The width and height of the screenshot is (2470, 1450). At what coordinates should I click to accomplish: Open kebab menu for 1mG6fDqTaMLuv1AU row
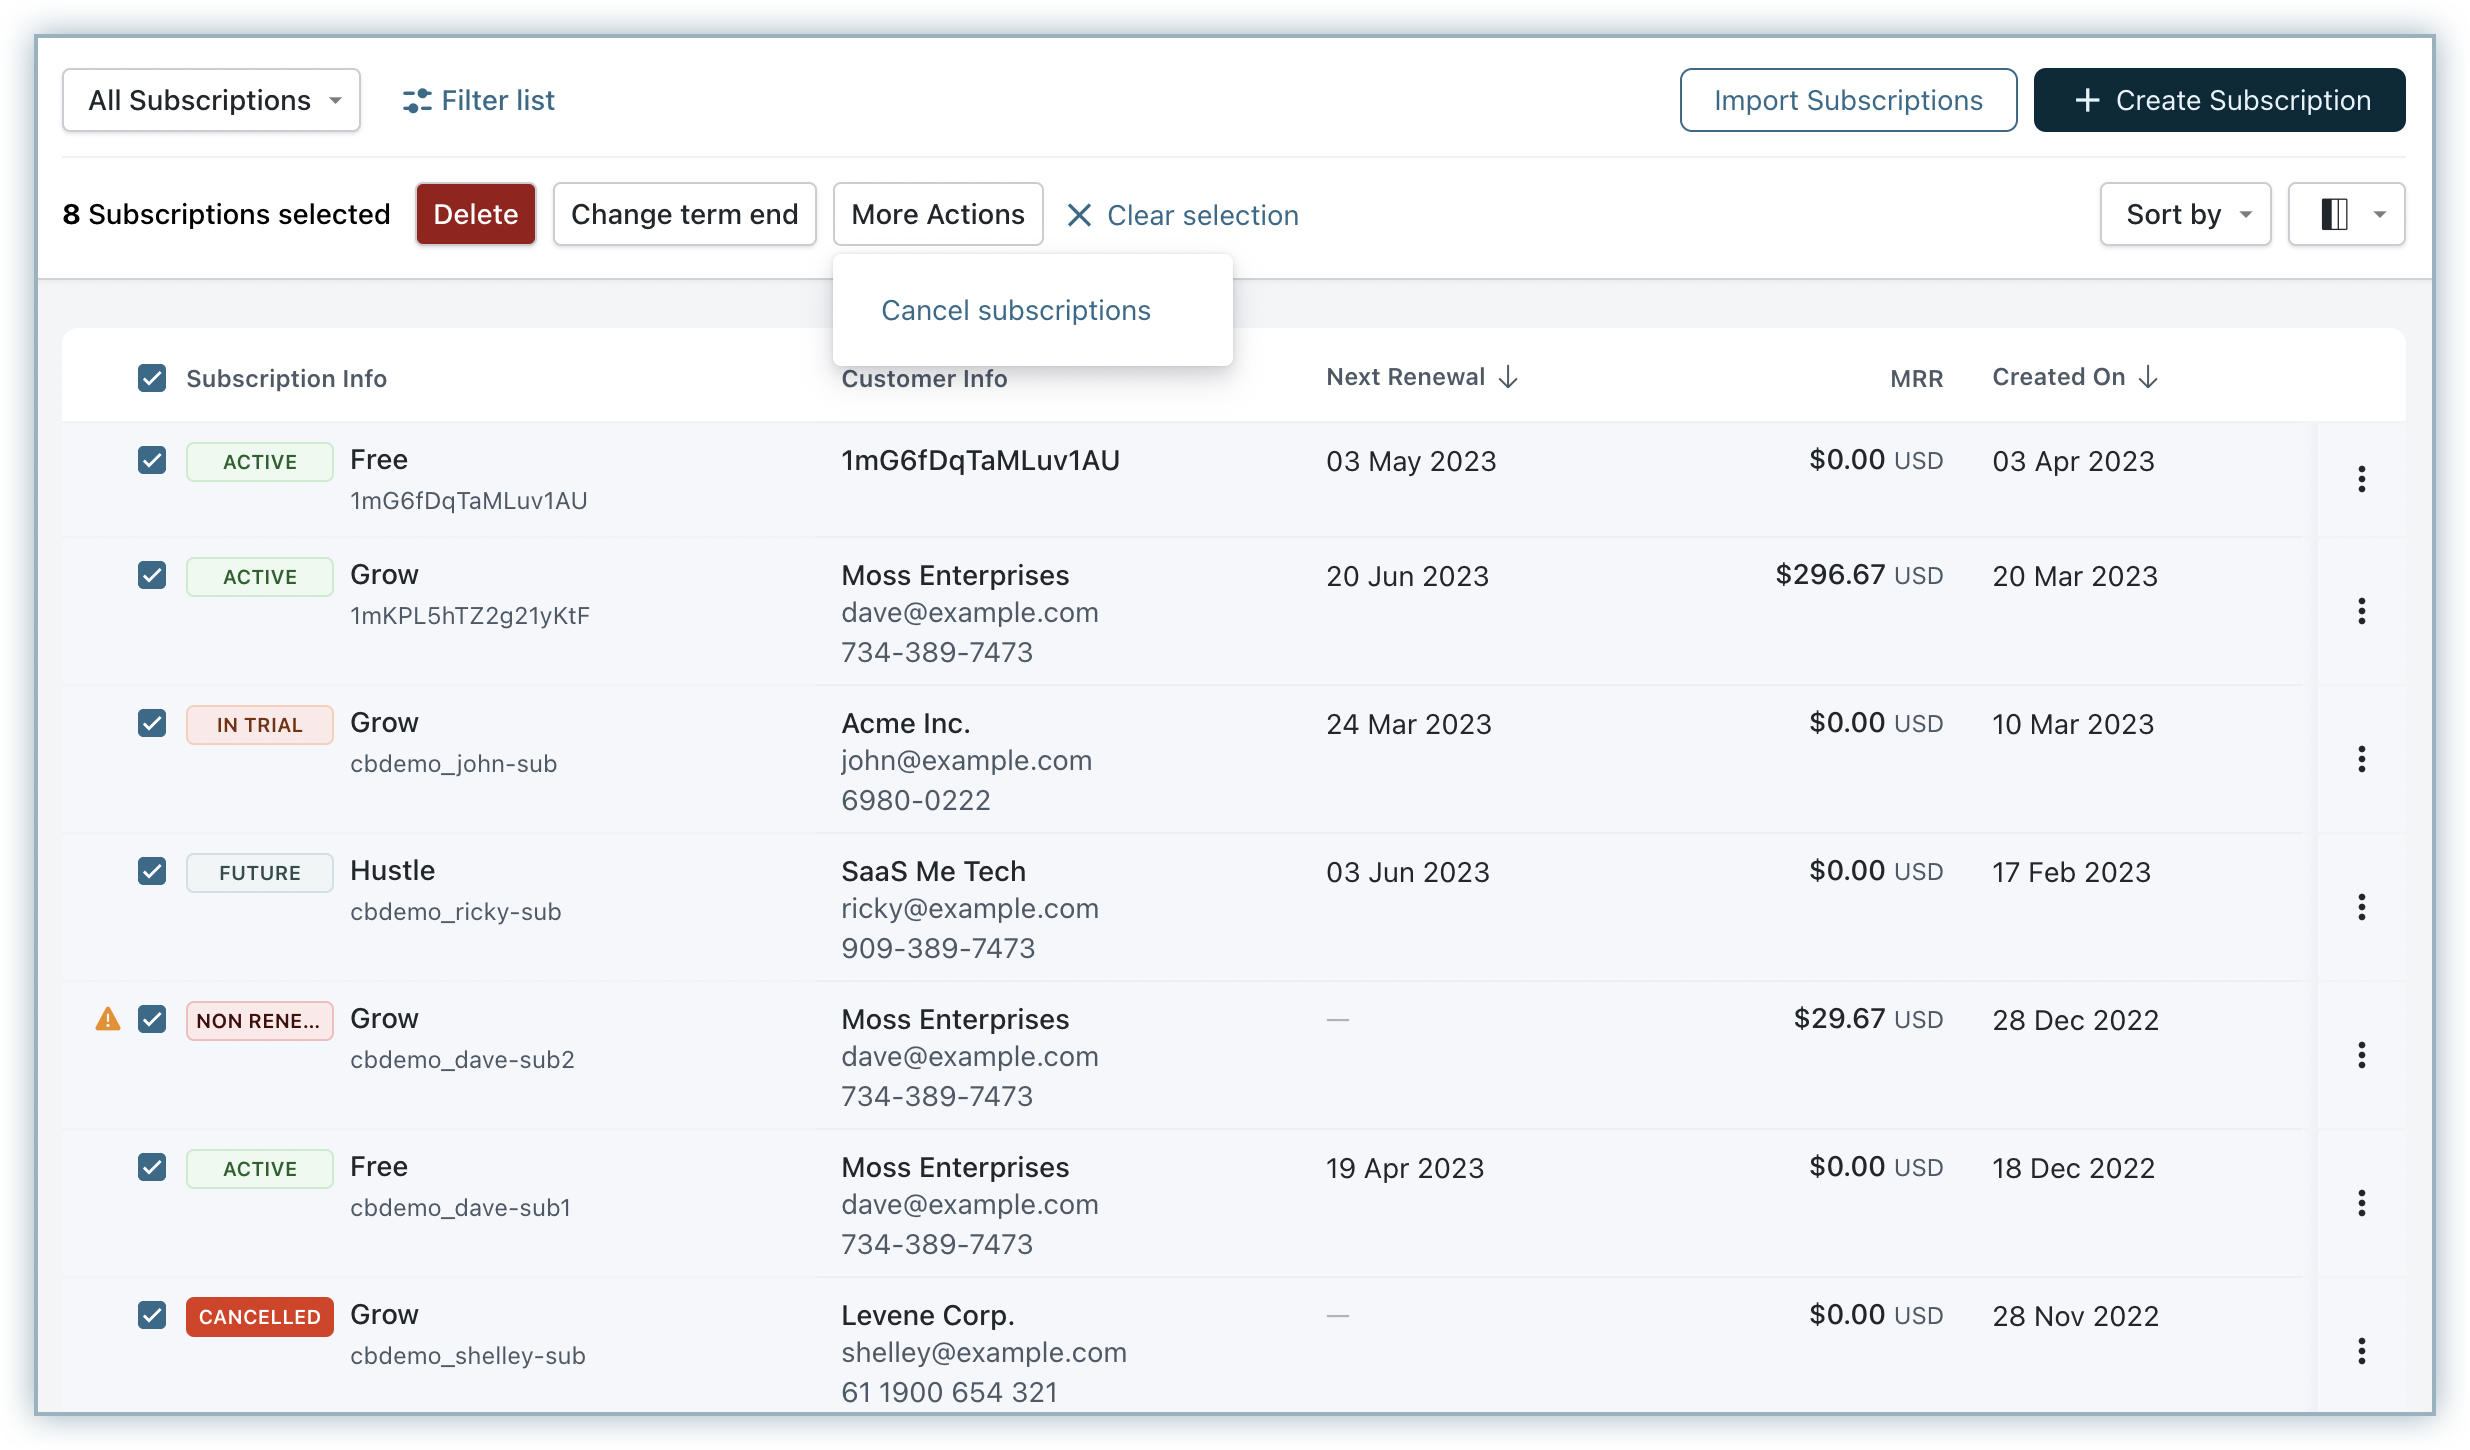click(x=2361, y=479)
